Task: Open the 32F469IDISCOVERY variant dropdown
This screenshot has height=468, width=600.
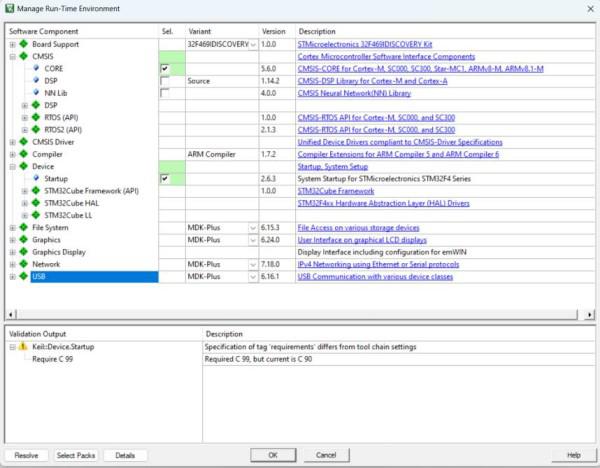Action: click(x=253, y=44)
